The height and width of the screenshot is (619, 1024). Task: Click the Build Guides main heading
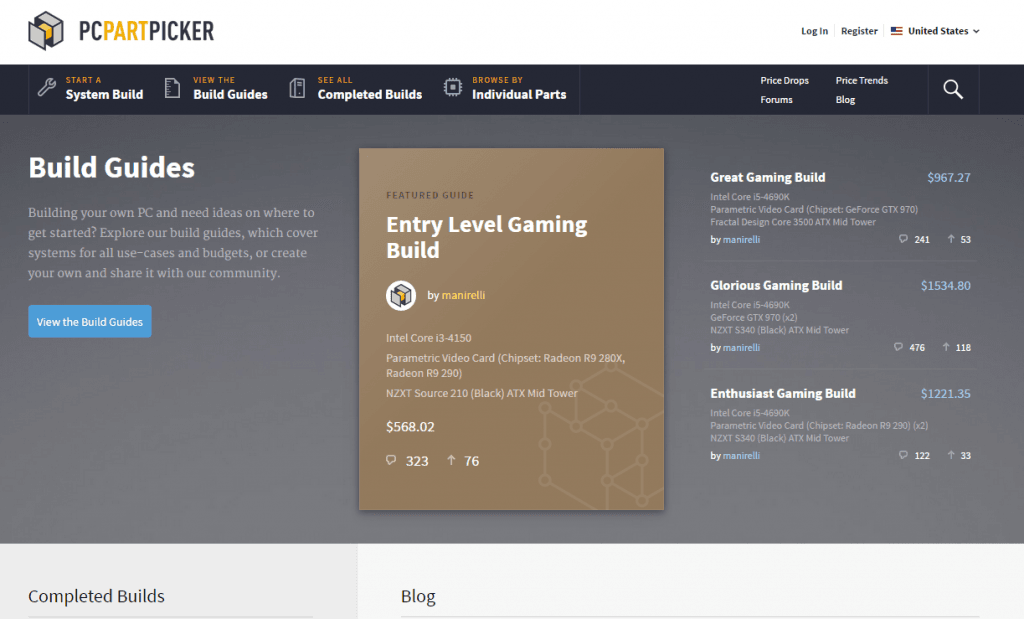[x=112, y=167]
